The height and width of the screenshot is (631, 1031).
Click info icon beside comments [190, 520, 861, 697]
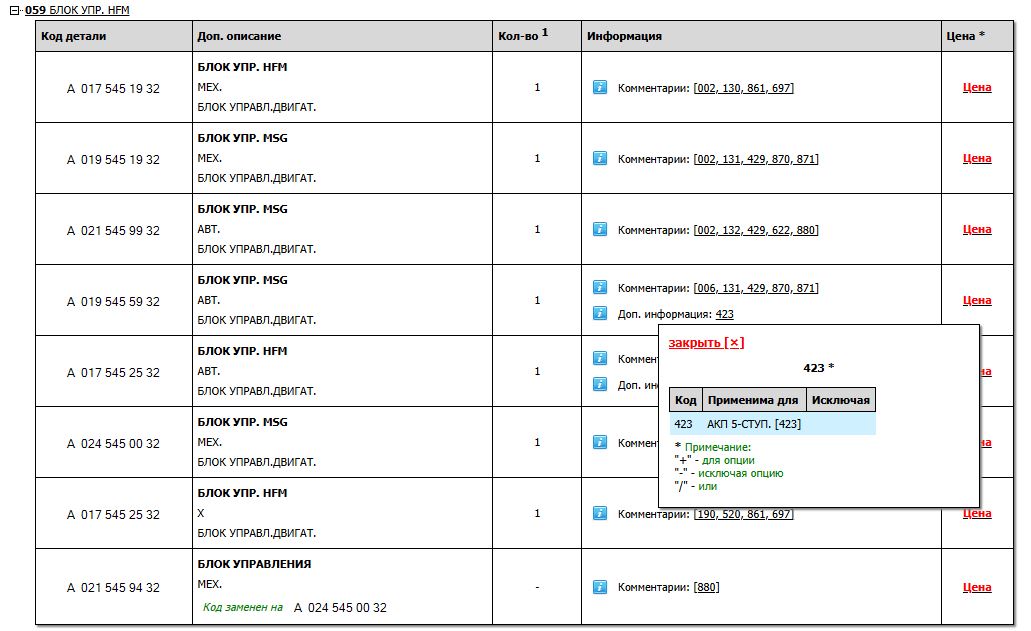[x=600, y=513]
